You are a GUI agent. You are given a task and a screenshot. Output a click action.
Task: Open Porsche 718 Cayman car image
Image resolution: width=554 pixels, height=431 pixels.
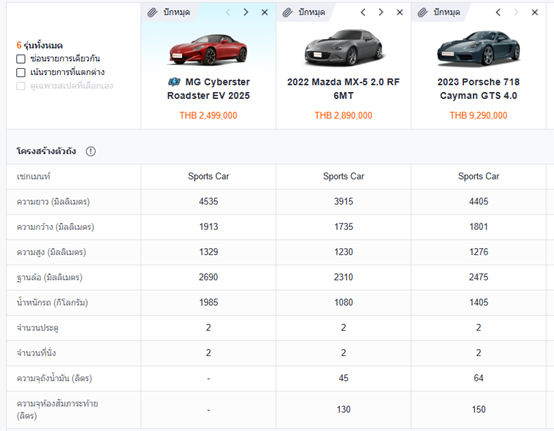click(x=478, y=48)
